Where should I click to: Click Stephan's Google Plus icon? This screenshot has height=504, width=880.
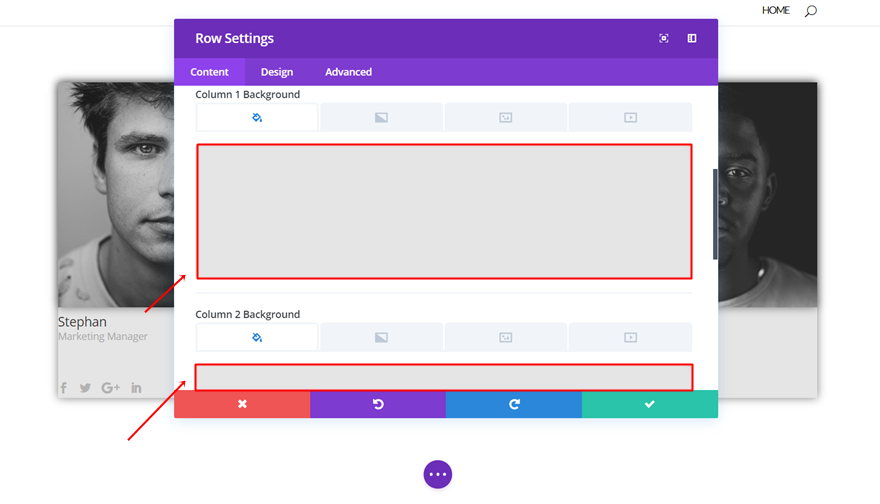point(111,388)
